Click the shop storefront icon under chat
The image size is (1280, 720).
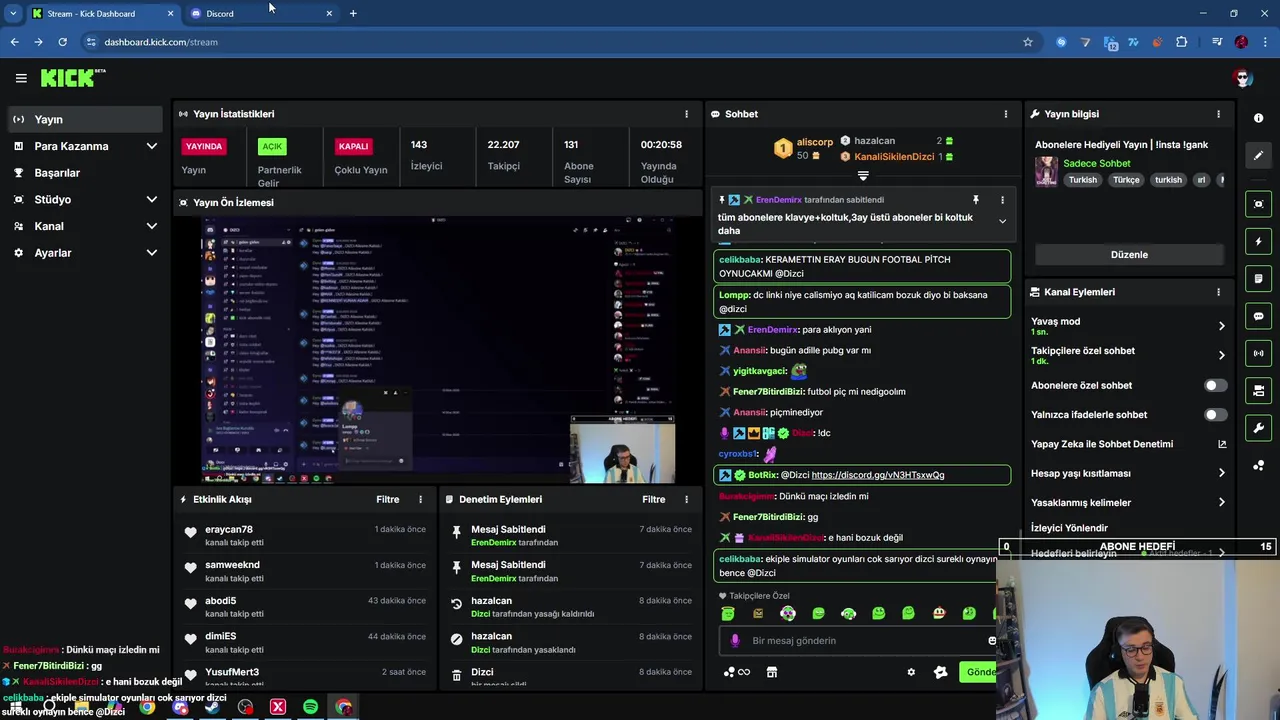click(x=771, y=672)
